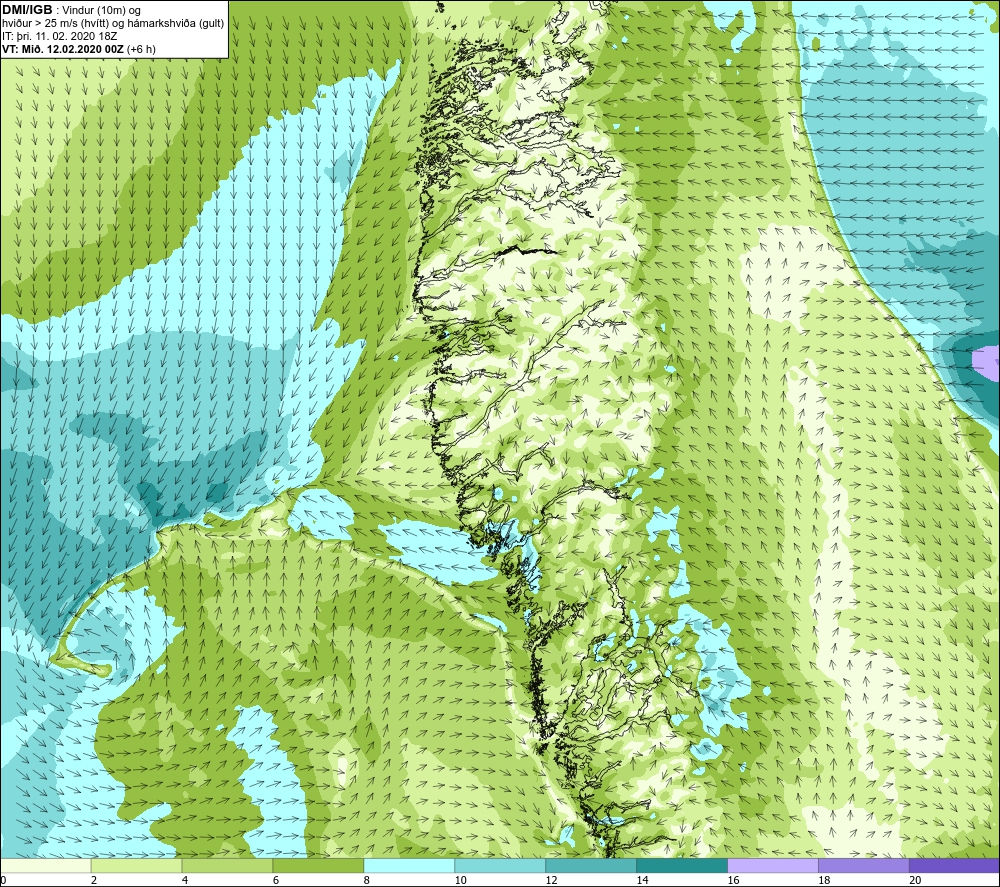This screenshot has width=1000, height=887.
Task: Click the scale label '20'
Action: click(x=915, y=880)
